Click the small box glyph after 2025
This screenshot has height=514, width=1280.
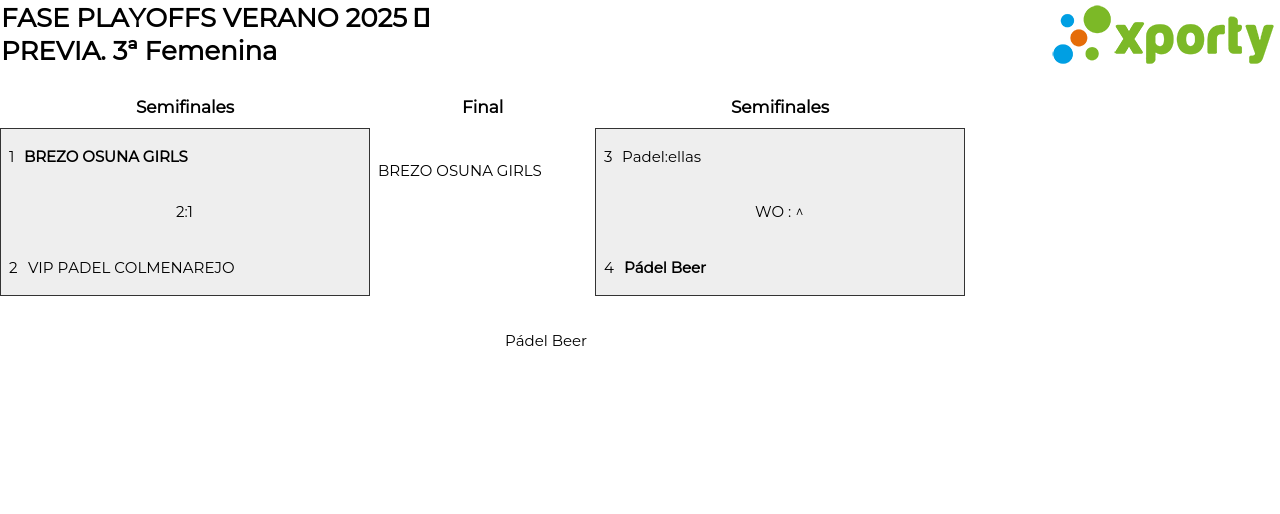point(421,18)
